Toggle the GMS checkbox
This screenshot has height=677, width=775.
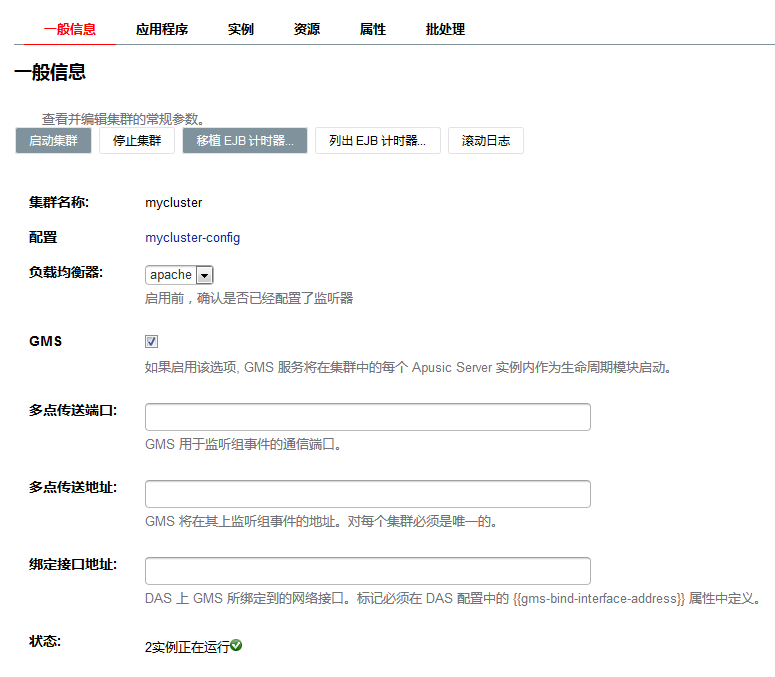(152, 341)
